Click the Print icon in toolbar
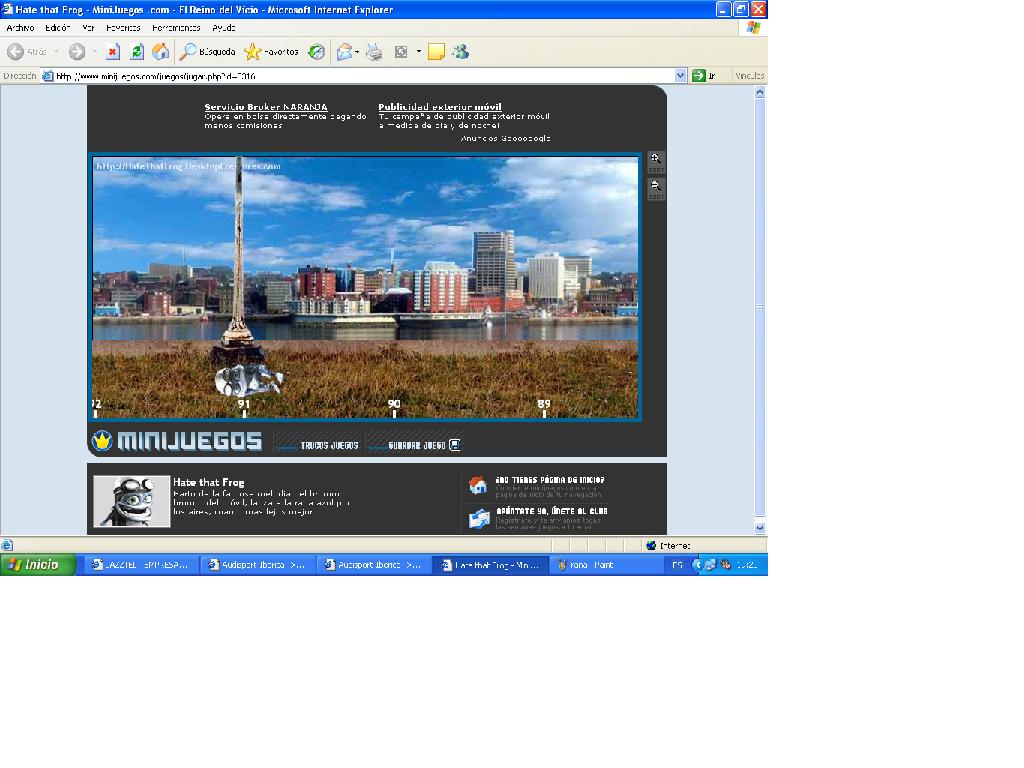Screen dimensions: 1024x768 pyautogui.click(x=374, y=52)
